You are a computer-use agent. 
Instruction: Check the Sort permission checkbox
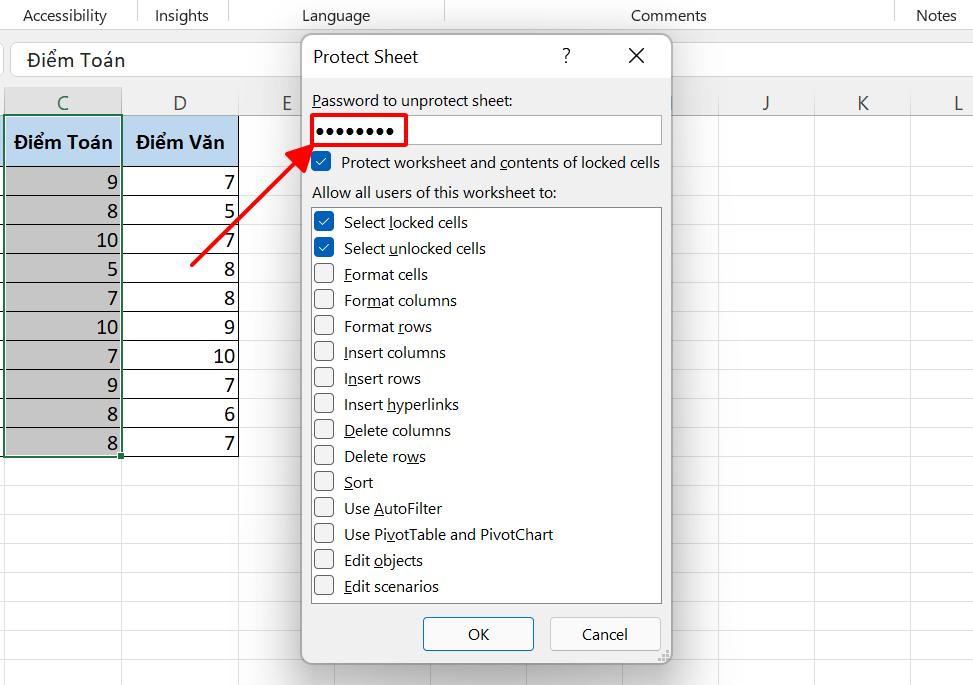point(324,482)
